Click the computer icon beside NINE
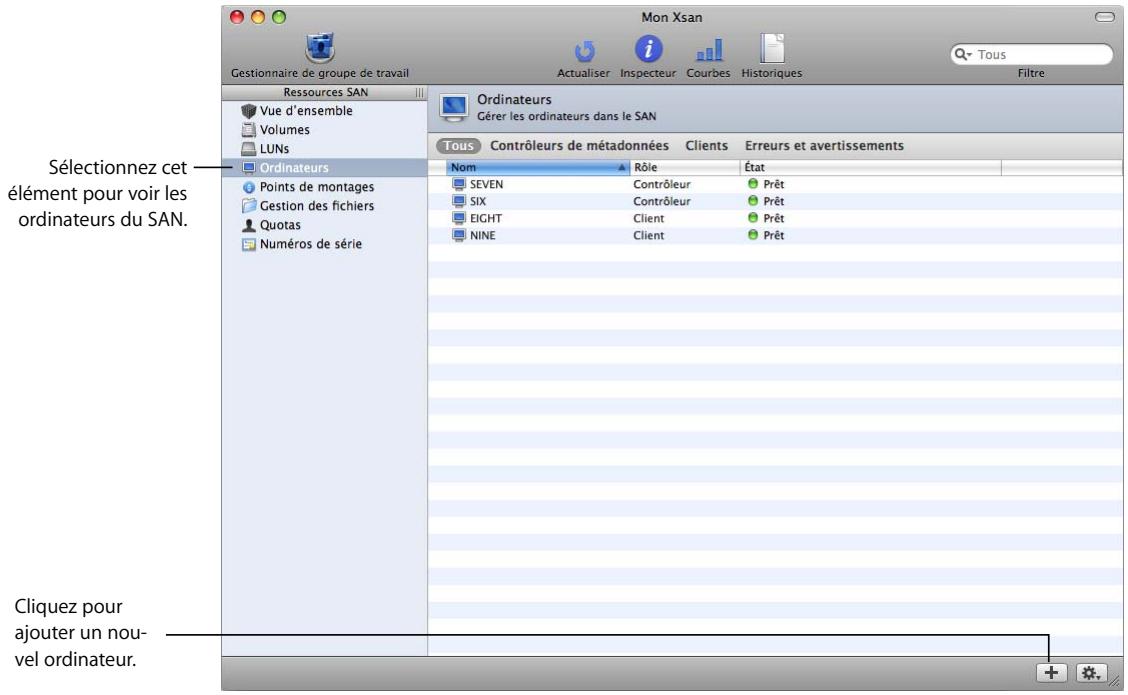1128x695 pixels. click(459, 235)
